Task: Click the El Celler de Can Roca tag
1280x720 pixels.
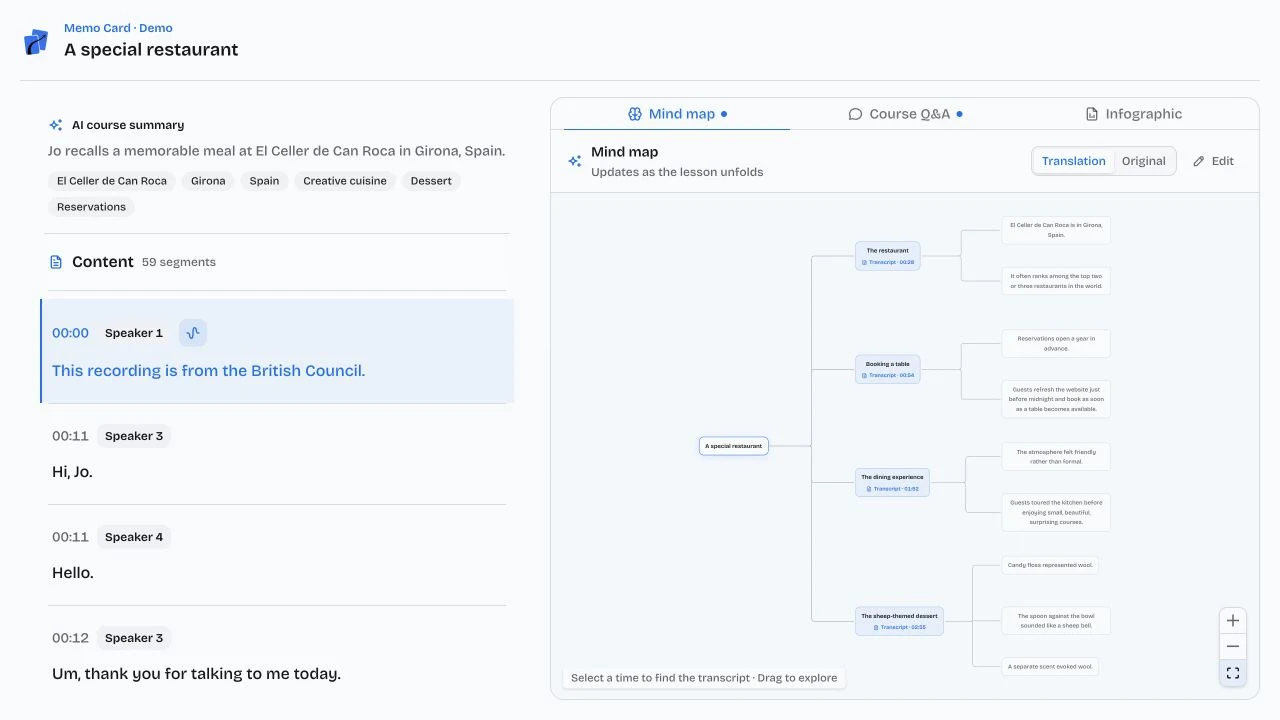Action: point(112,181)
